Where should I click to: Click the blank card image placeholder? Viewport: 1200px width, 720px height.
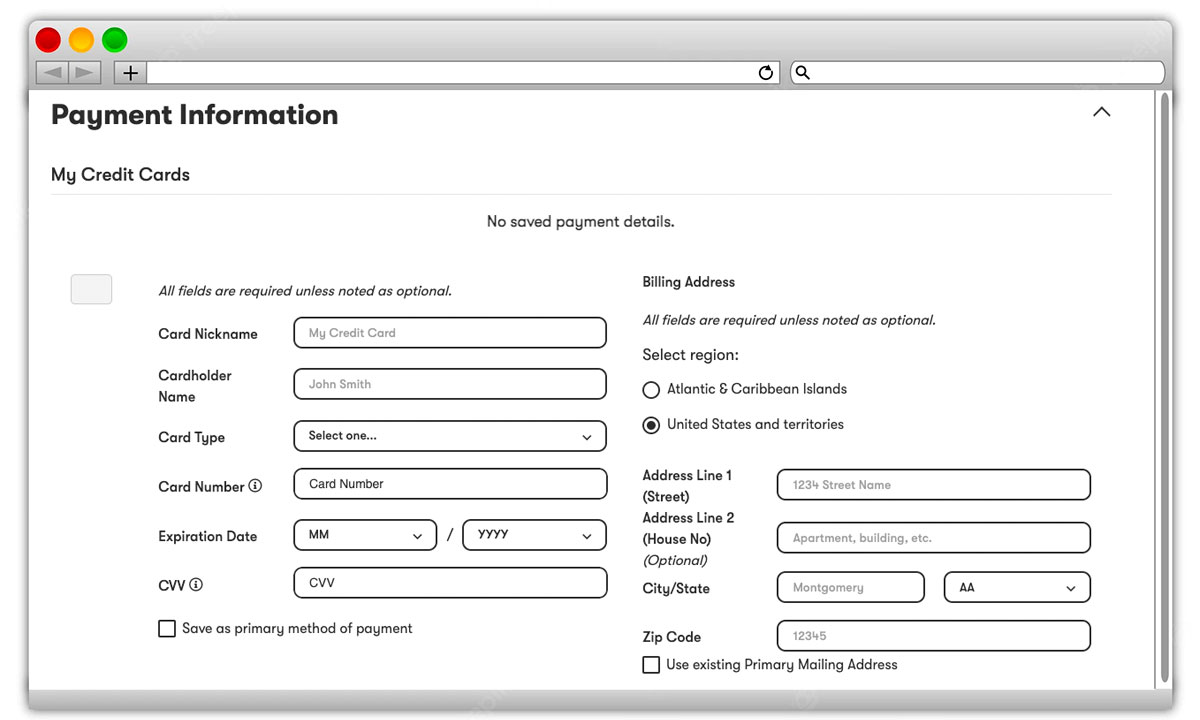click(x=91, y=289)
